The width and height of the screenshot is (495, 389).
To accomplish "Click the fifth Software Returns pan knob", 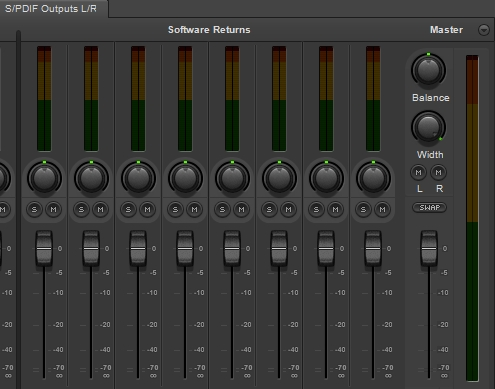I will [232, 178].
